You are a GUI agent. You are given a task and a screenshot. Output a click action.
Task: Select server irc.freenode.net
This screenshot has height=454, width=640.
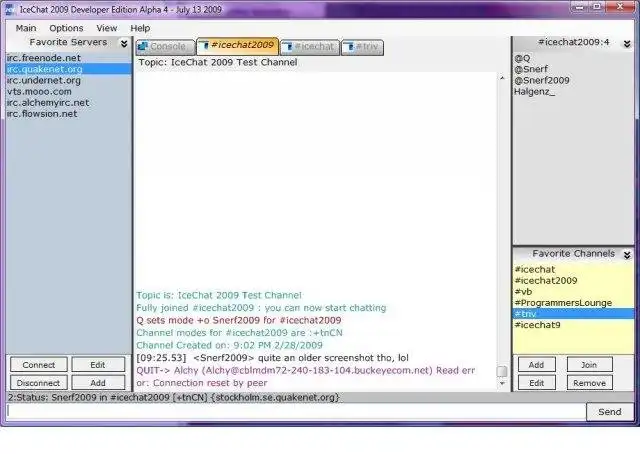click(x=69, y=58)
